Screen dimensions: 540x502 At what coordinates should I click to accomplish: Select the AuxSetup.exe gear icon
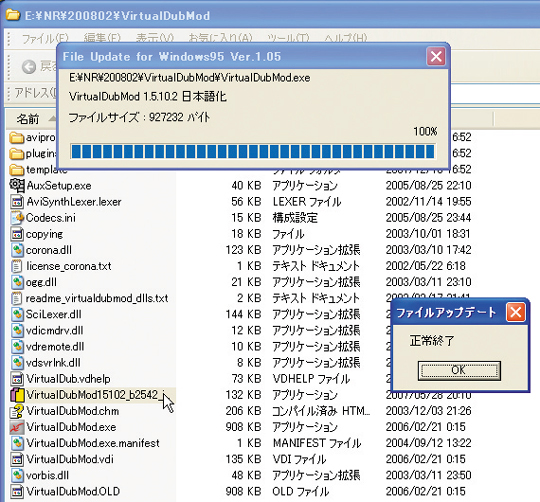17,186
